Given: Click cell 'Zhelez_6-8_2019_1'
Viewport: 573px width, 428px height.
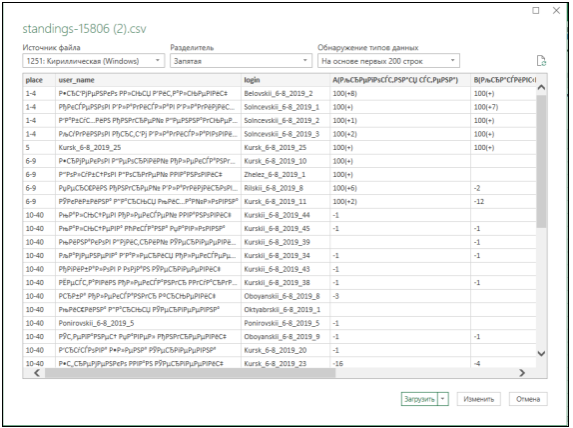Looking at the screenshot, I should (285, 175).
